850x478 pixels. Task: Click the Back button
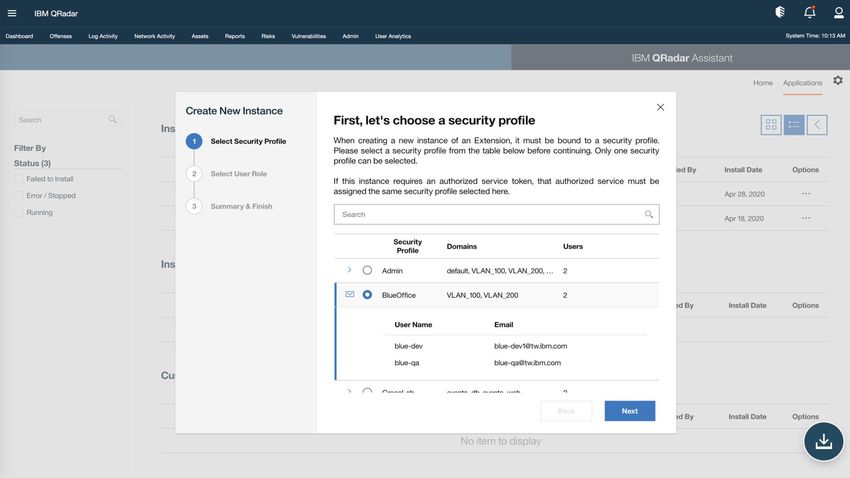566,411
